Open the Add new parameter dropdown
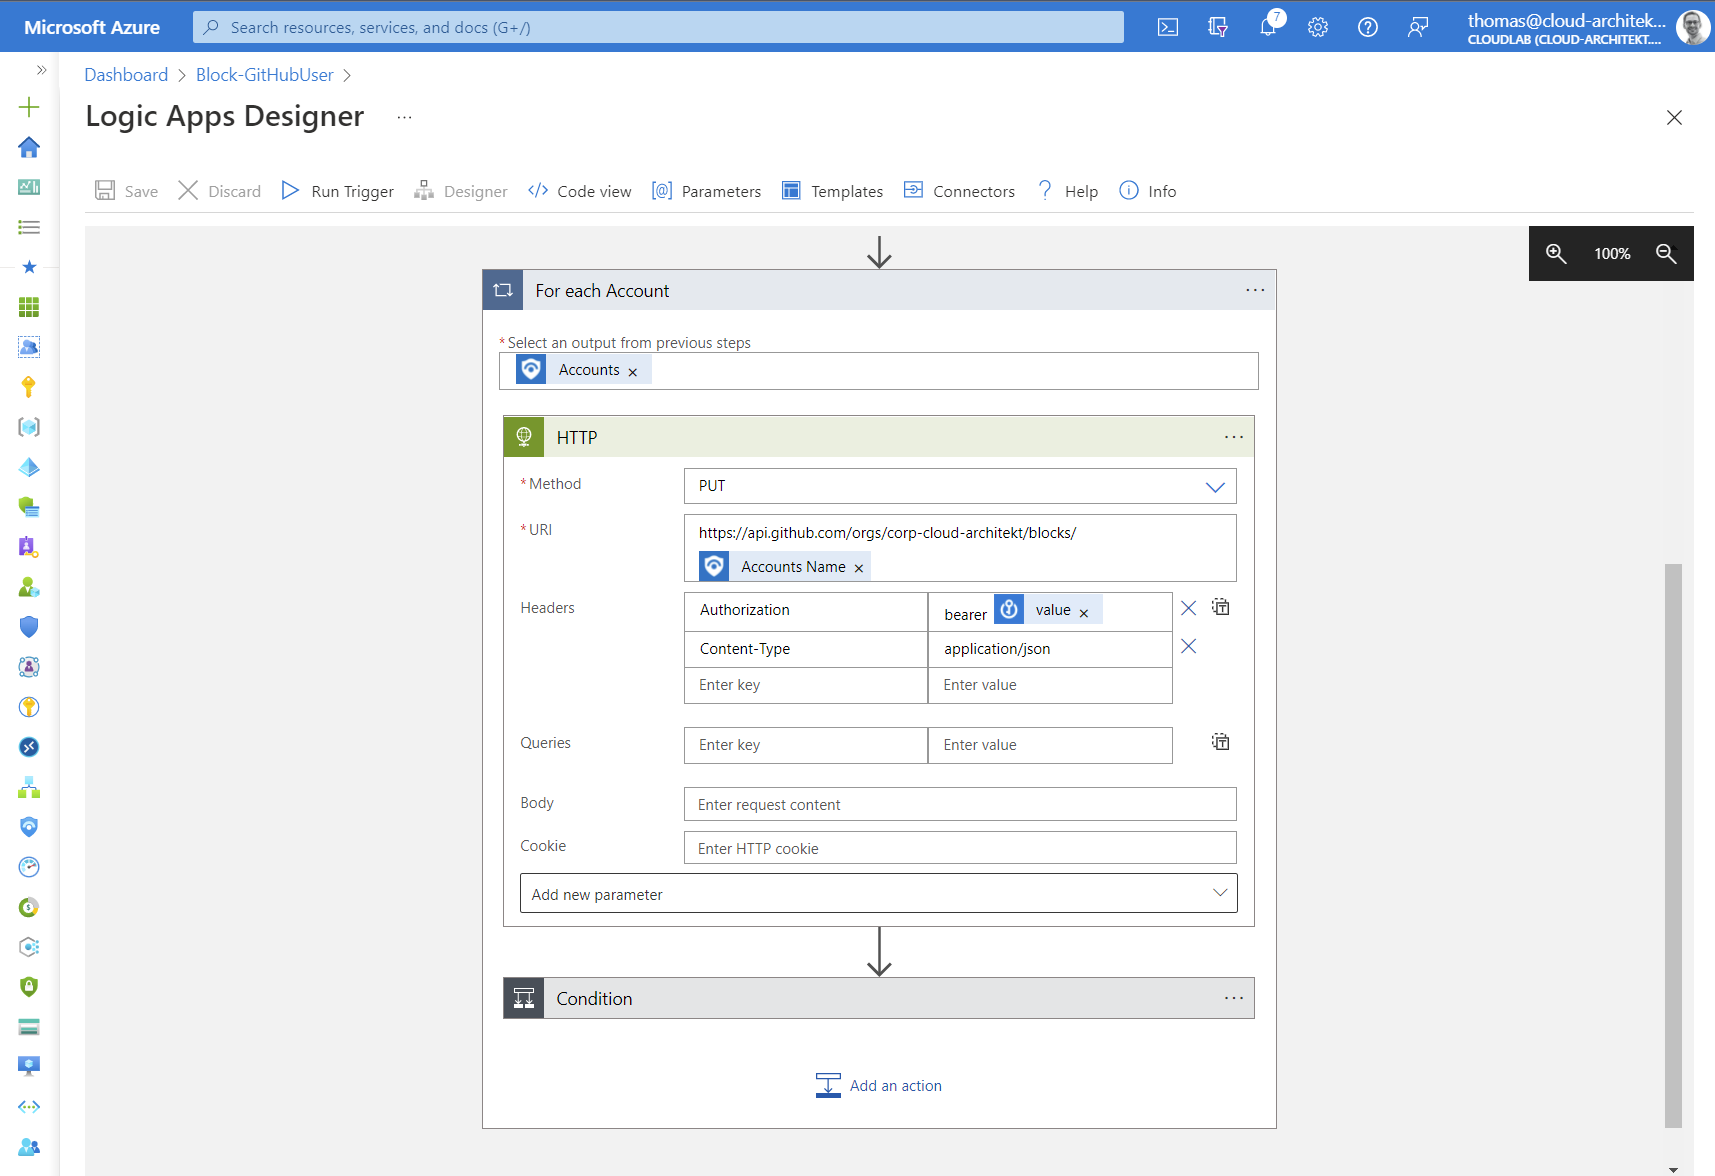Image resolution: width=1715 pixels, height=1176 pixels. 879,894
